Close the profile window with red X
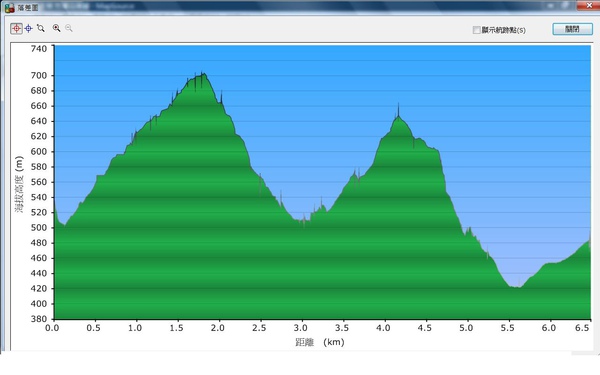The height and width of the screenshot is (375, 600). [x=590, y=5]
